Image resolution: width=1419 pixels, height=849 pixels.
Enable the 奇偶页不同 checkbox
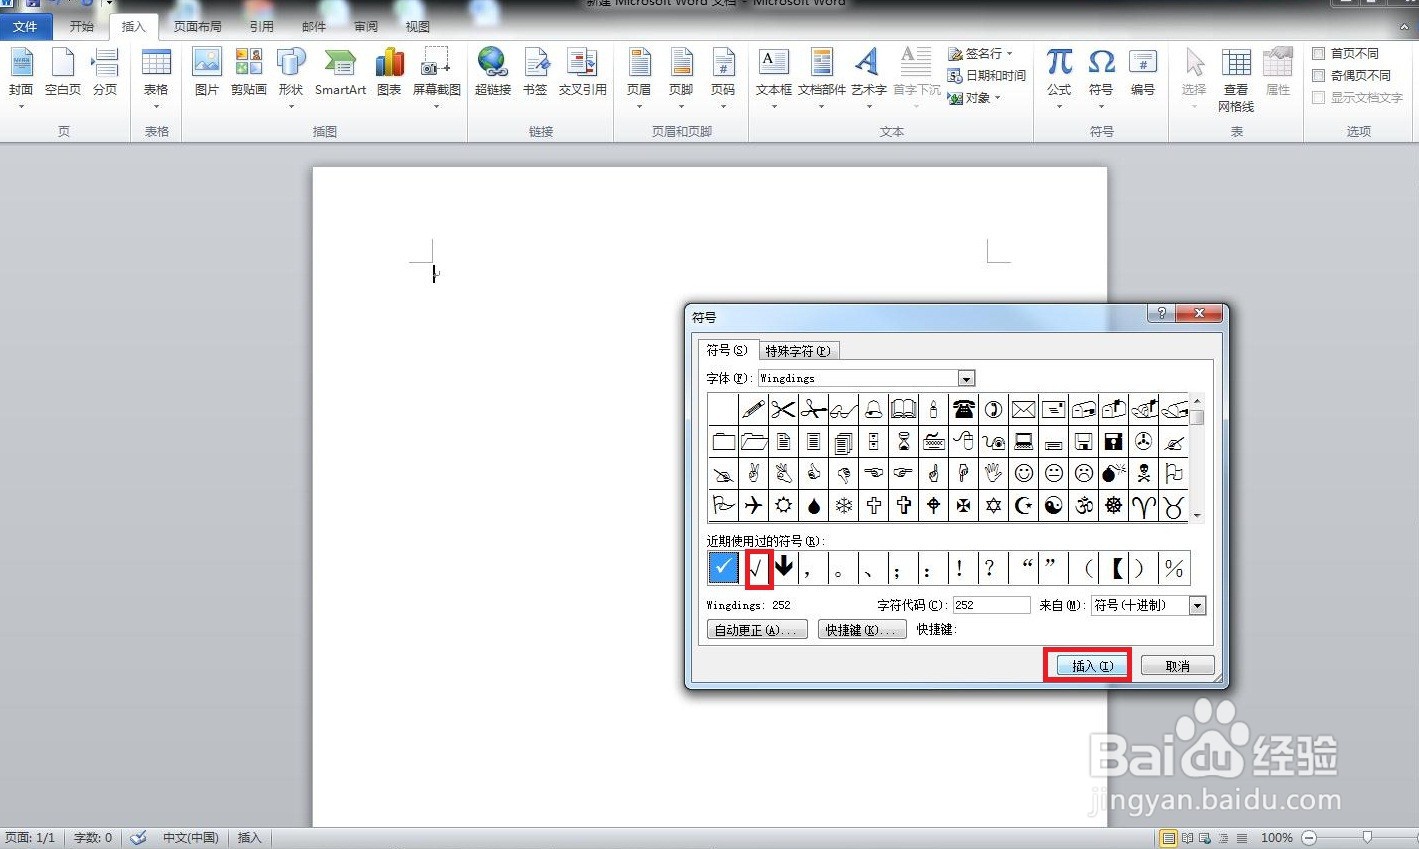point(1318,75)
